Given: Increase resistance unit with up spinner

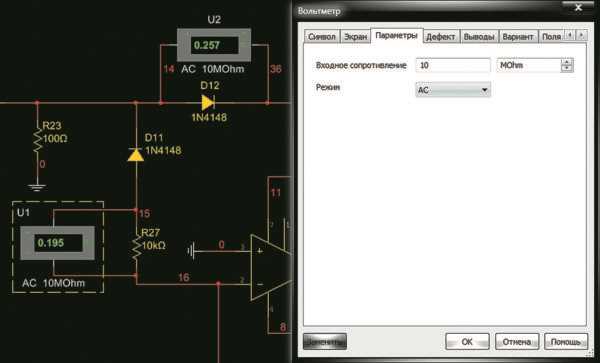Looking at the screenshot, I should (567, 62).
